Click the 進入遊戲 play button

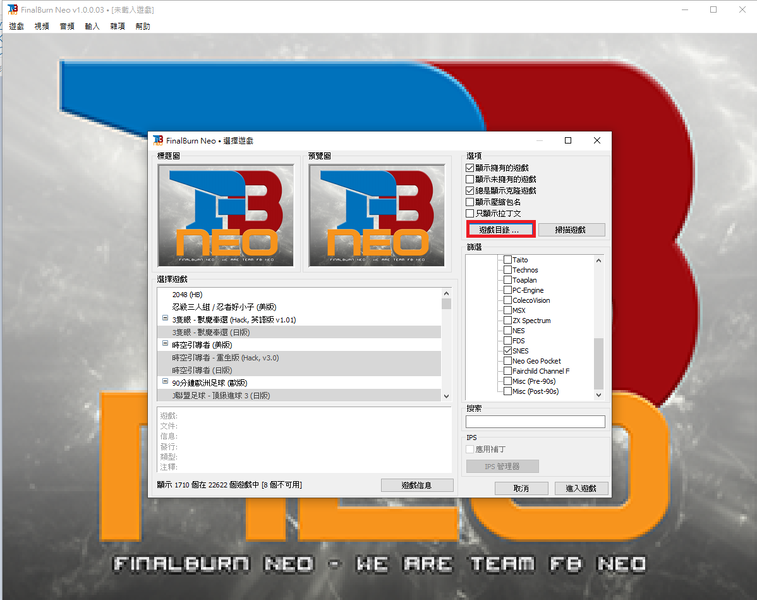[x=581, y=488]
